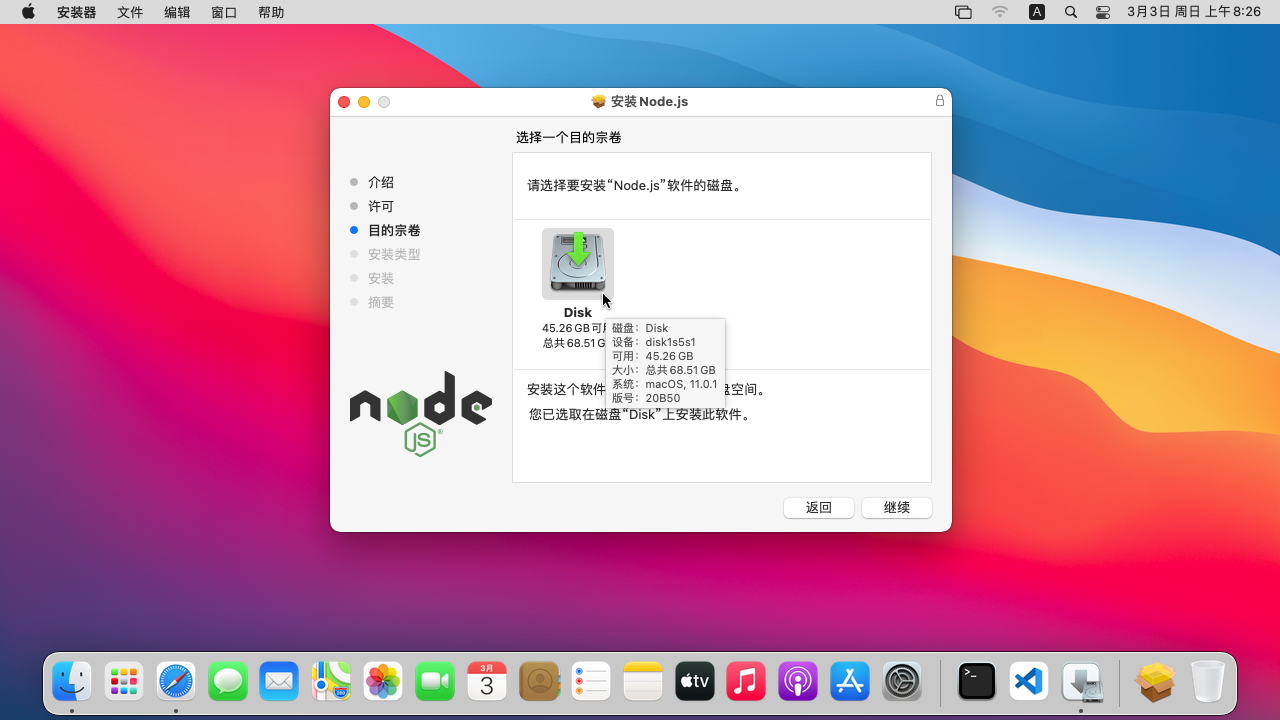
Task: Click the 安装类型 step in sidebar
Action: pyautogui.click(x=394, y=254)
